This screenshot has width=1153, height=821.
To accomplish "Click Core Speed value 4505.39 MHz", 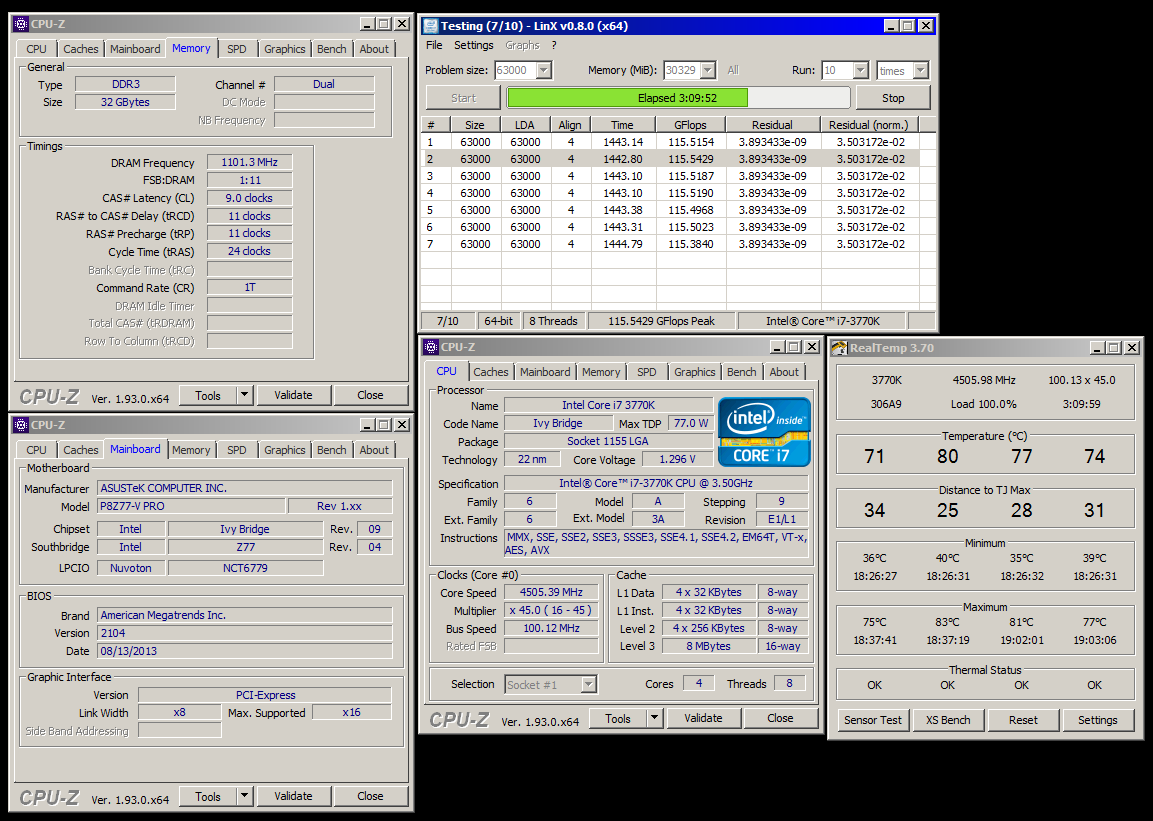I will 551,592.
